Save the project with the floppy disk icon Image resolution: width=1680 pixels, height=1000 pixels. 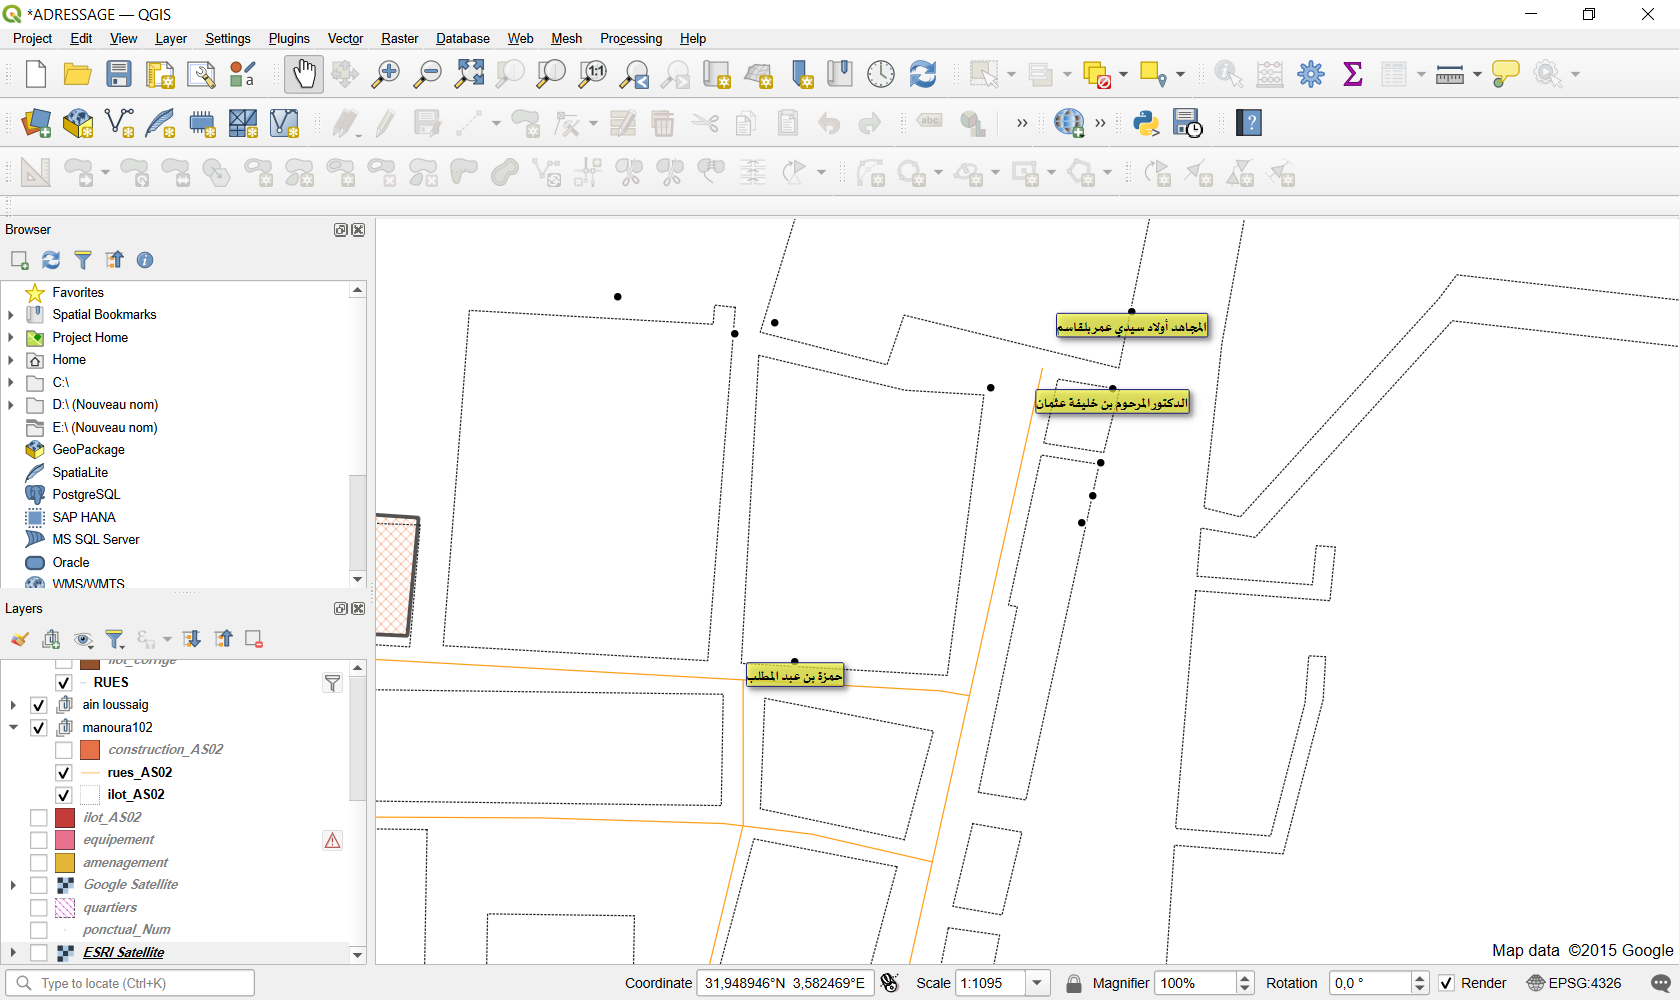[119, 74]
